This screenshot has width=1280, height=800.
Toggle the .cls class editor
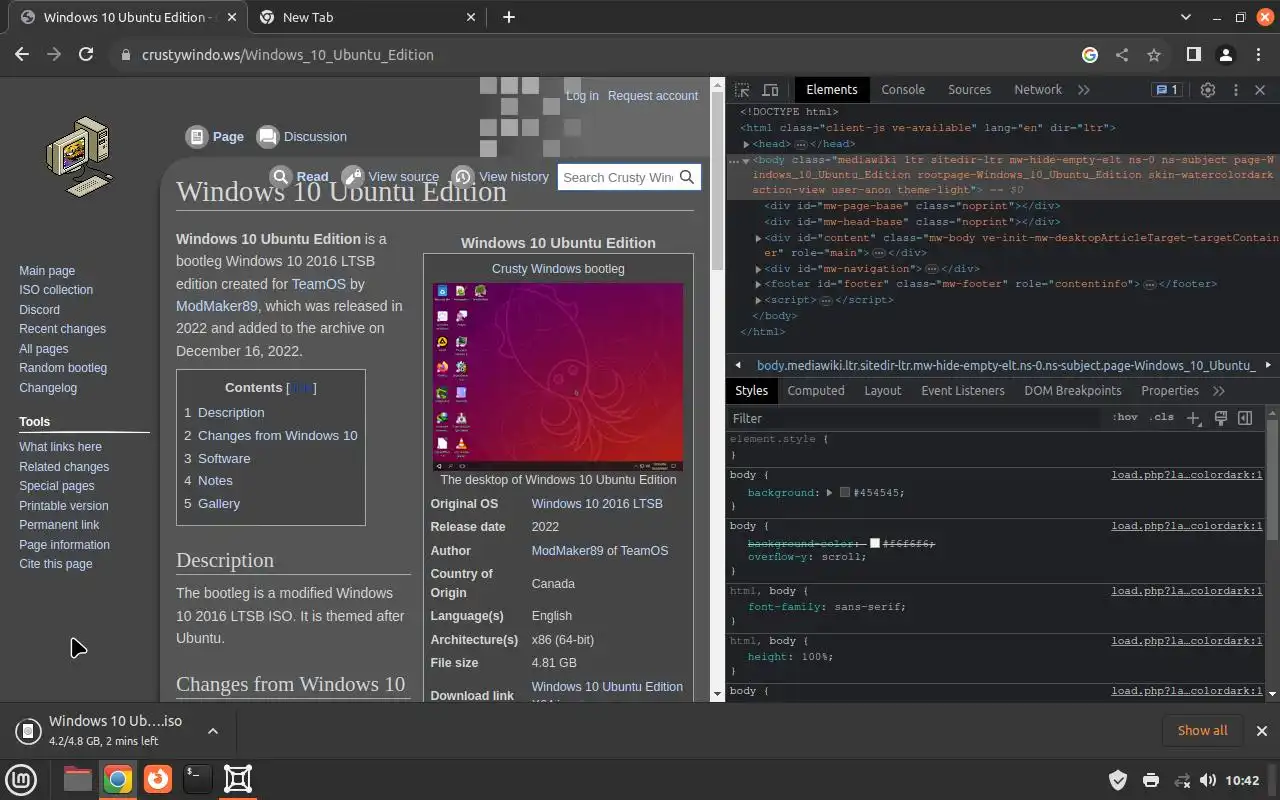coord(1162,418)
